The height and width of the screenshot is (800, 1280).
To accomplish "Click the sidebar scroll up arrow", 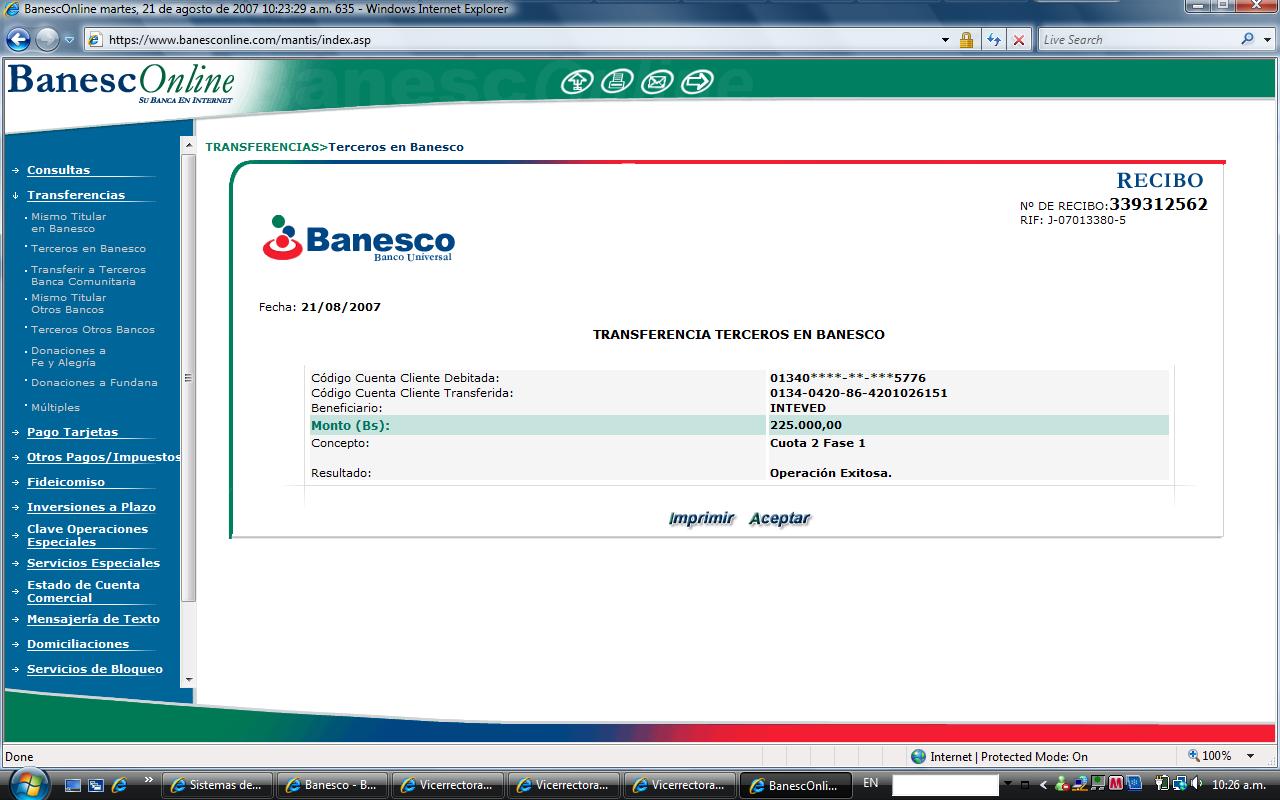I will [188, 146].
